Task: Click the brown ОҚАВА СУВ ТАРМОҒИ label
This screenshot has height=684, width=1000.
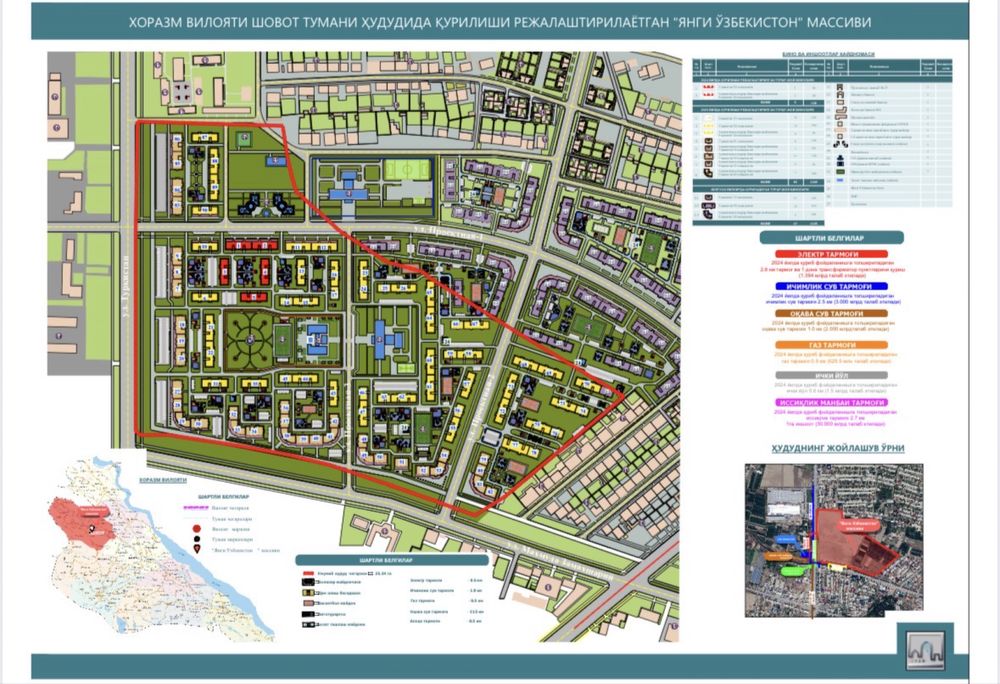Action: (832, 314)
